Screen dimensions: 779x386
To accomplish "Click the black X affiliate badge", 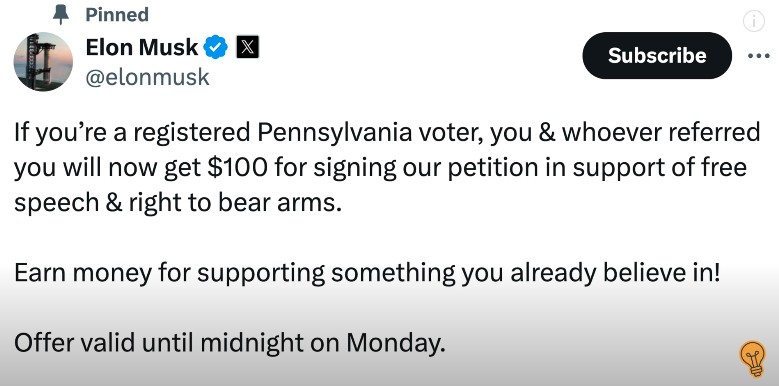I will click(x=247, y=48).
